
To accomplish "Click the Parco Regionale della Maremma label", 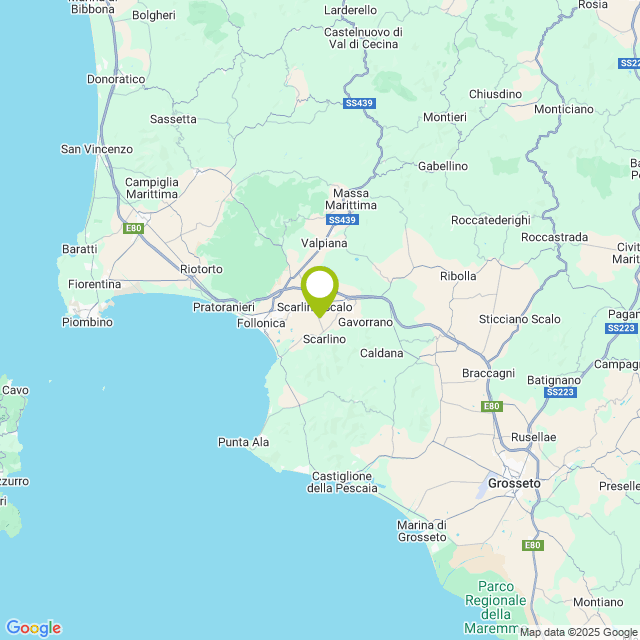I will (x=496, y=607).
